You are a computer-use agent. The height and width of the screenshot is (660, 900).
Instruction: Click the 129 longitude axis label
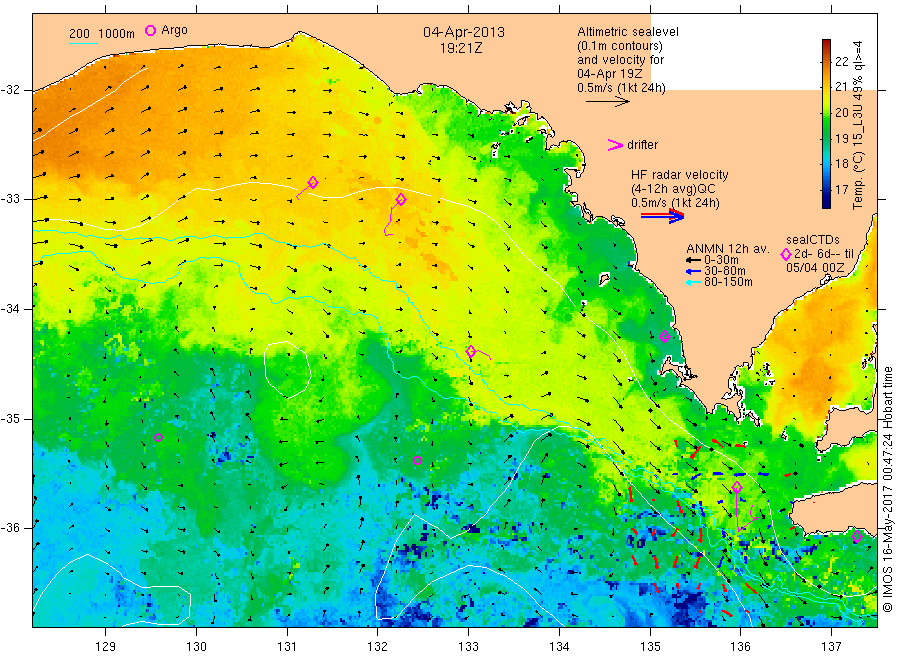pos(106,647)
